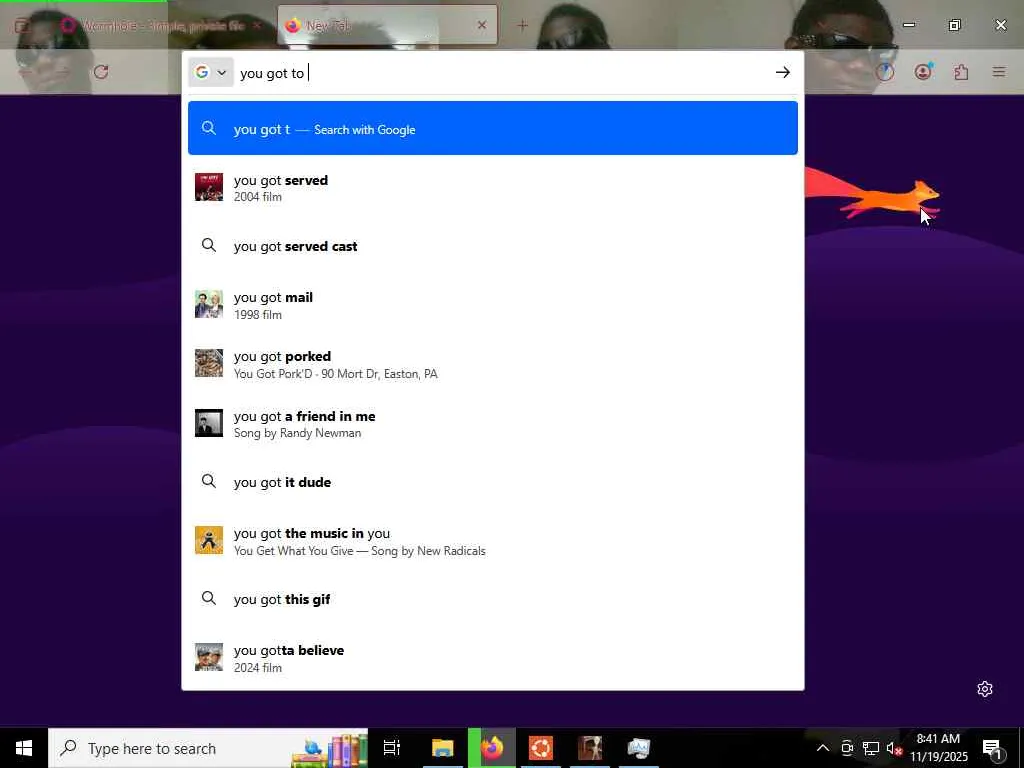The width and height of the screenshot is (1024, 768).
Task: Click the Go arrow in address bar
Action: (x=782, y=72)
